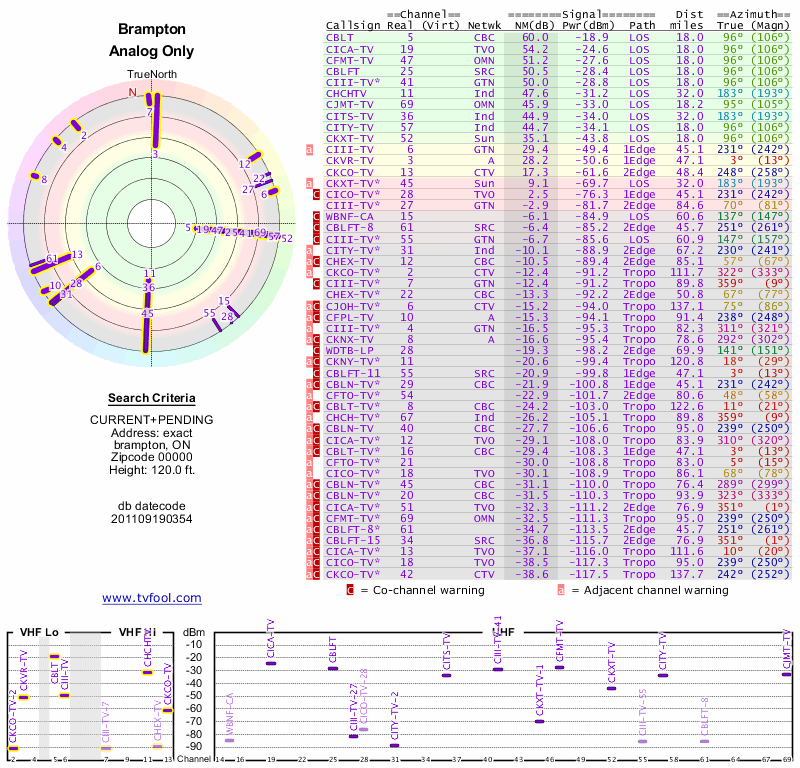Click the Brampton title text
Image resolution: width=800 pixels, height=768 pixels.
(152, 29)
